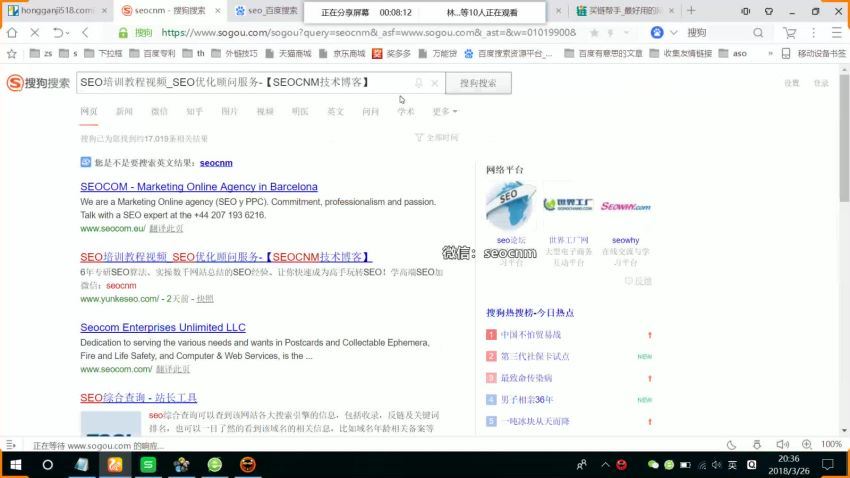850x478 pixels.
Task: Open a new tab with the plus button
Action: coord(691,10)
